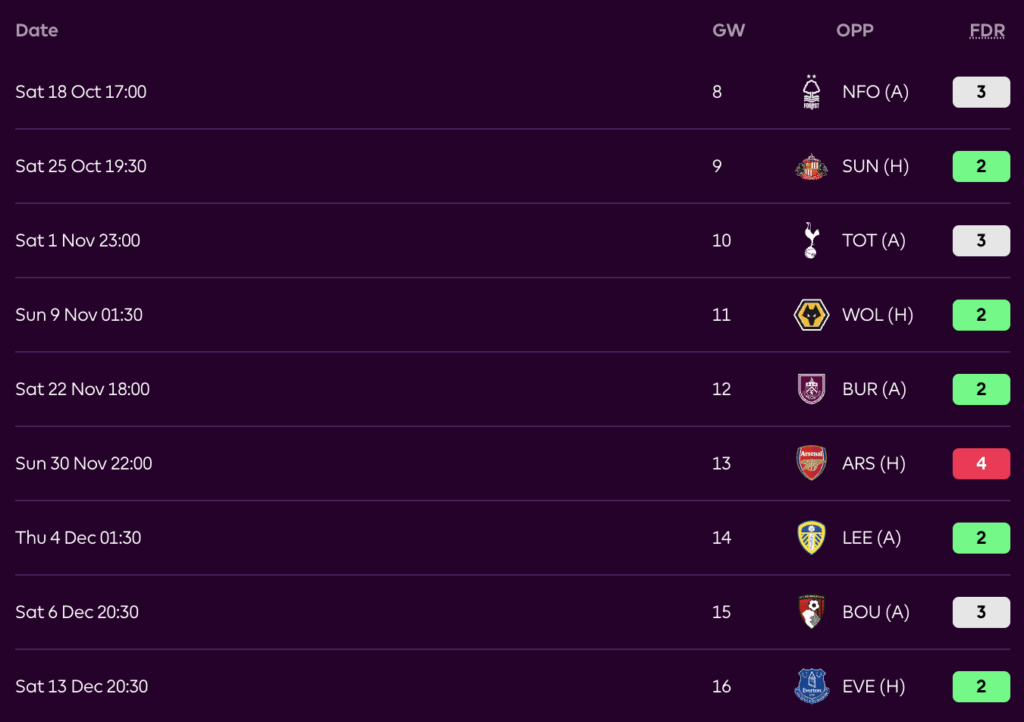1024x722 pixels.
Task: Click the Thu 4 Dec 01:30 fixture date
Action: (79, 538)
